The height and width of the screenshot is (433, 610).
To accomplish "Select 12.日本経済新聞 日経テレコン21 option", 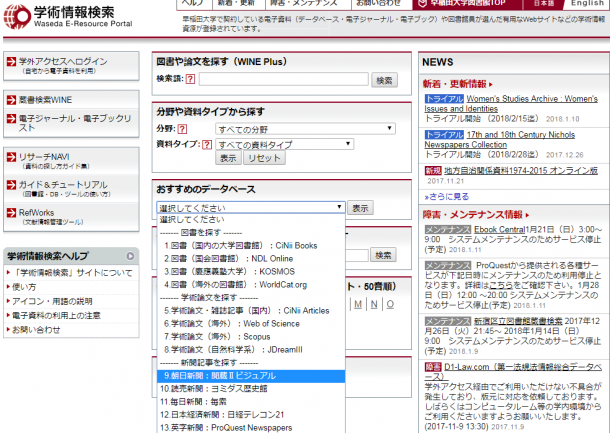I will [x=251, y=415].
